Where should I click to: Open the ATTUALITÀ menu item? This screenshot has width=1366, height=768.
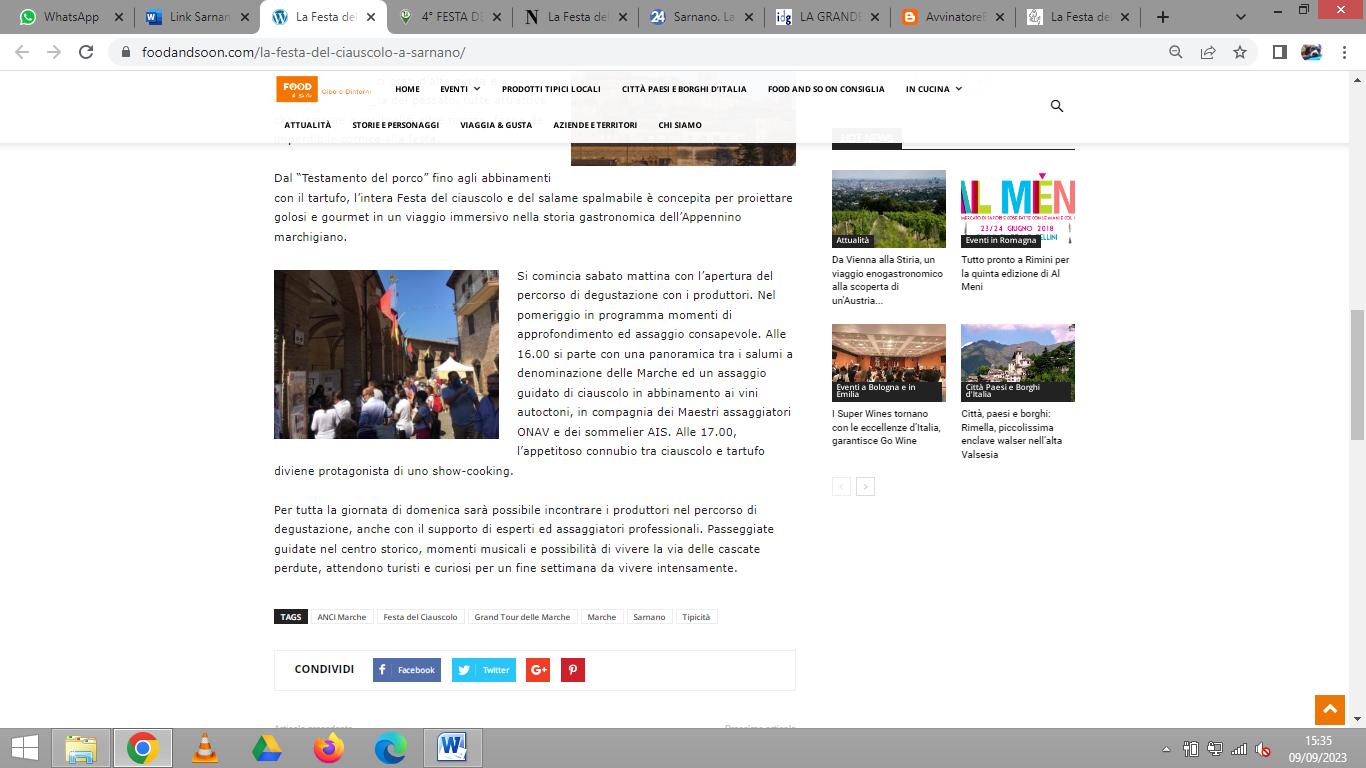[307, 125]
